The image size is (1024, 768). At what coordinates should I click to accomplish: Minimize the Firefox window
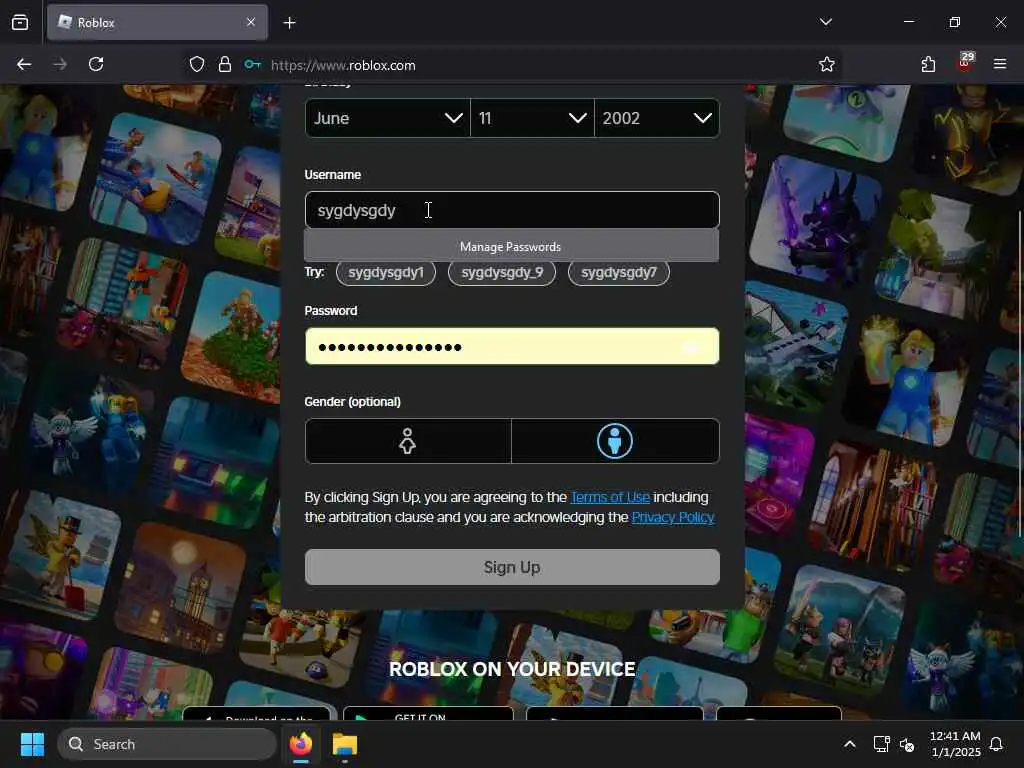(x=908, y=22)
